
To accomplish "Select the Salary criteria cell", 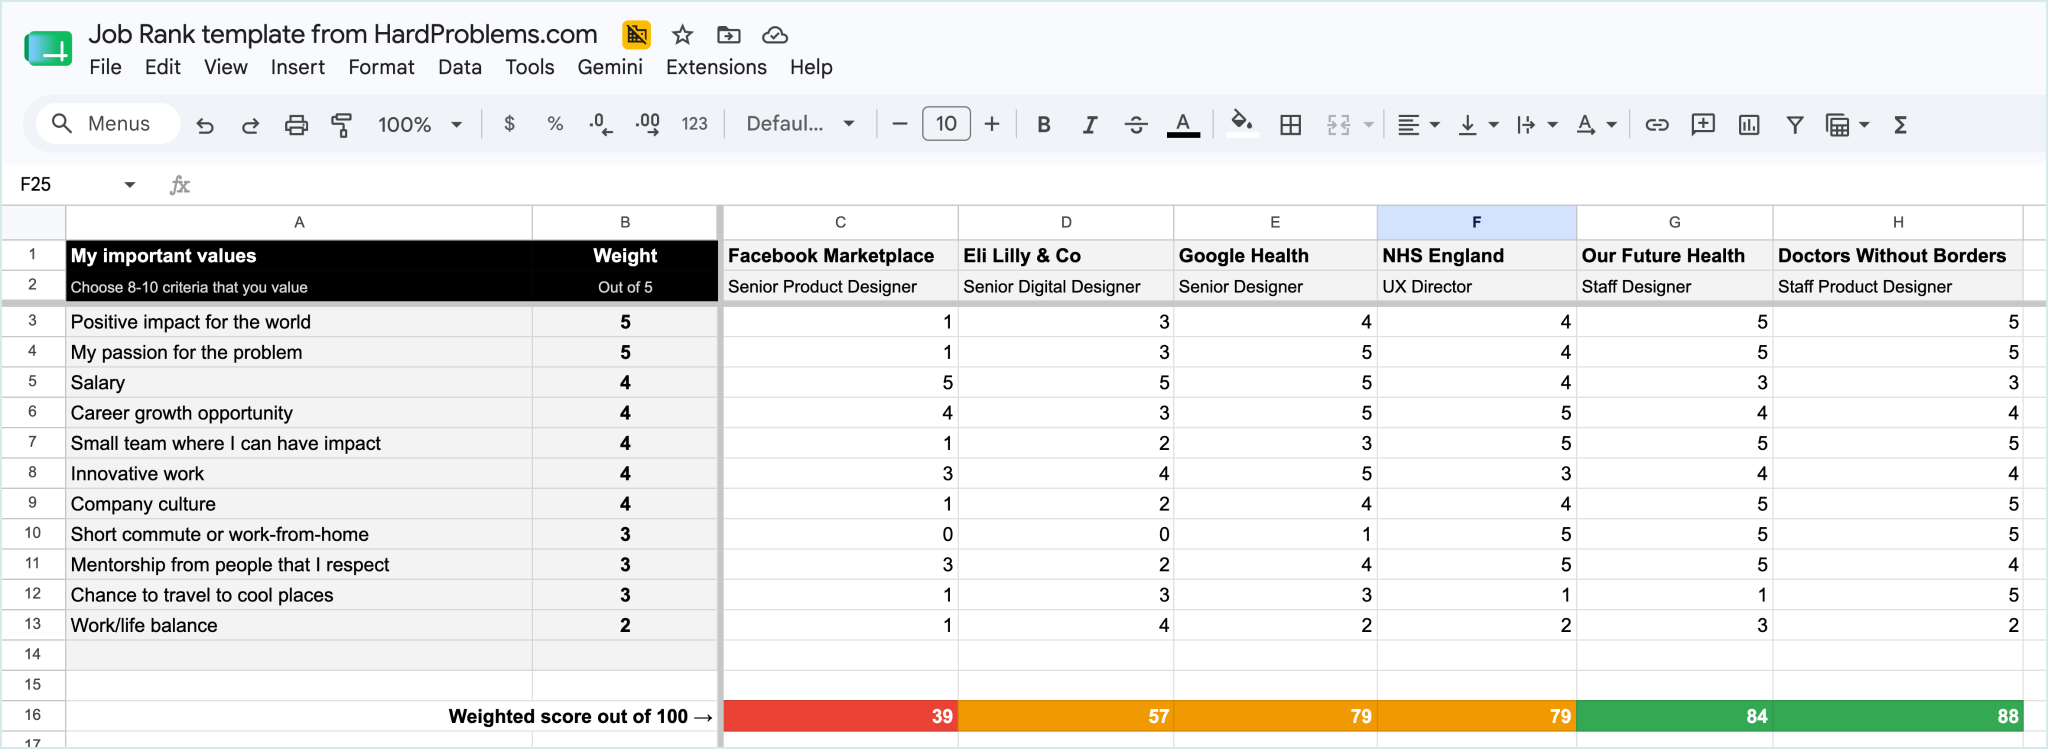I will pos(299,382).
